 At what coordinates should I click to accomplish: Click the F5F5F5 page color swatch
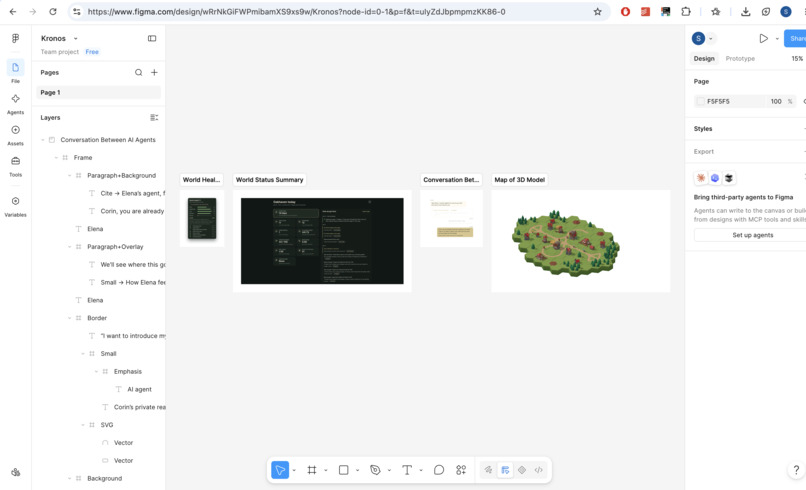(700, 101)
